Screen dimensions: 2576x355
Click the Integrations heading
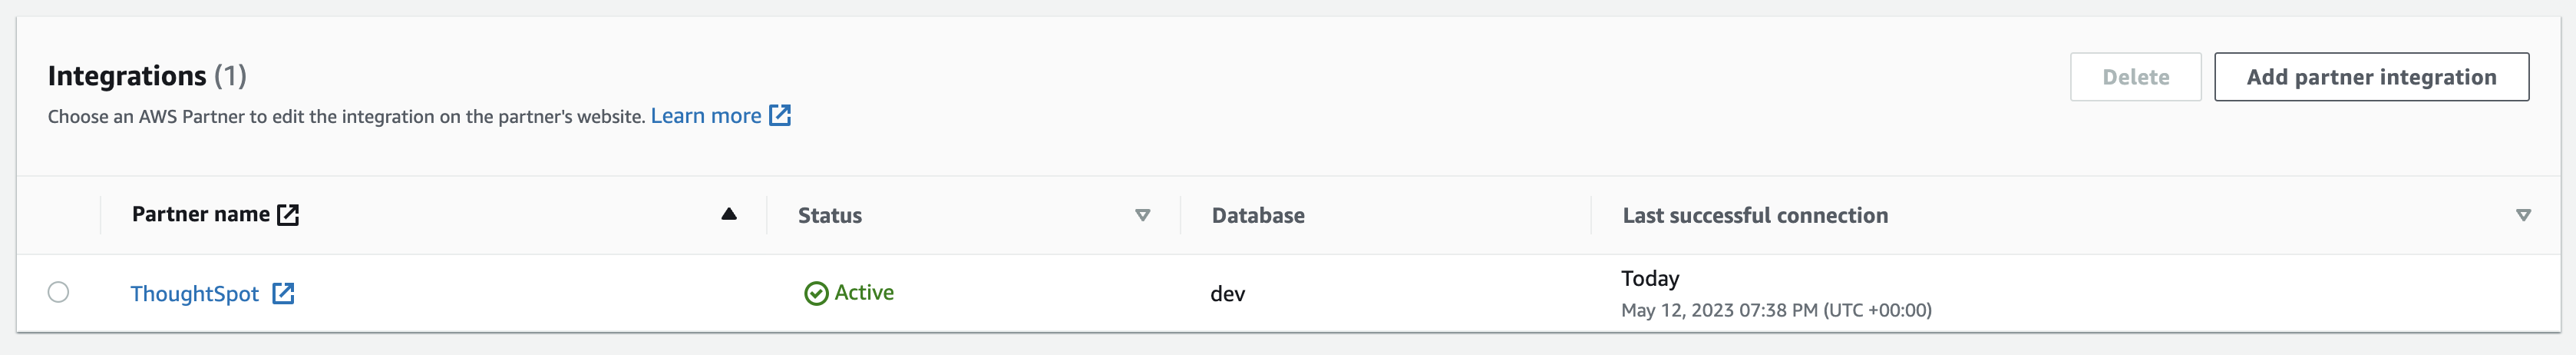(127, 76)
